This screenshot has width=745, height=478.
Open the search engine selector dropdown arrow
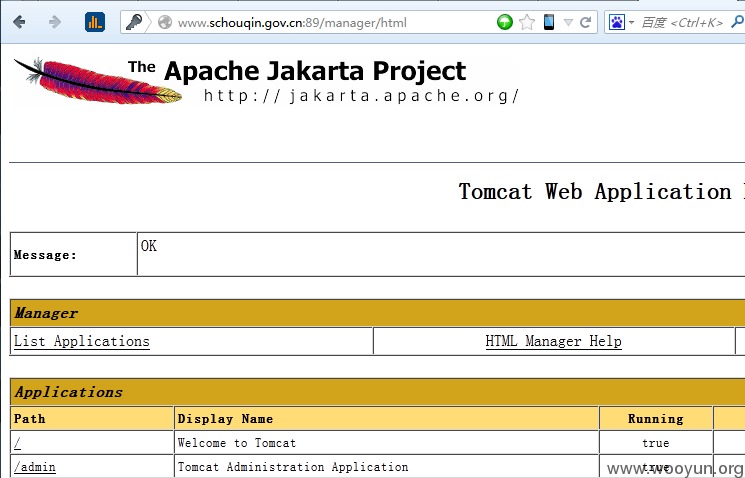click(631, 22)
